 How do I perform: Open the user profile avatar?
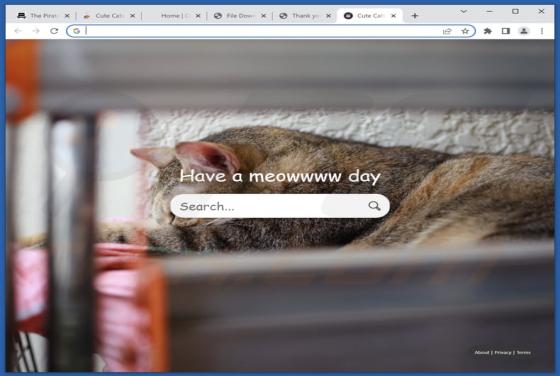524,31
